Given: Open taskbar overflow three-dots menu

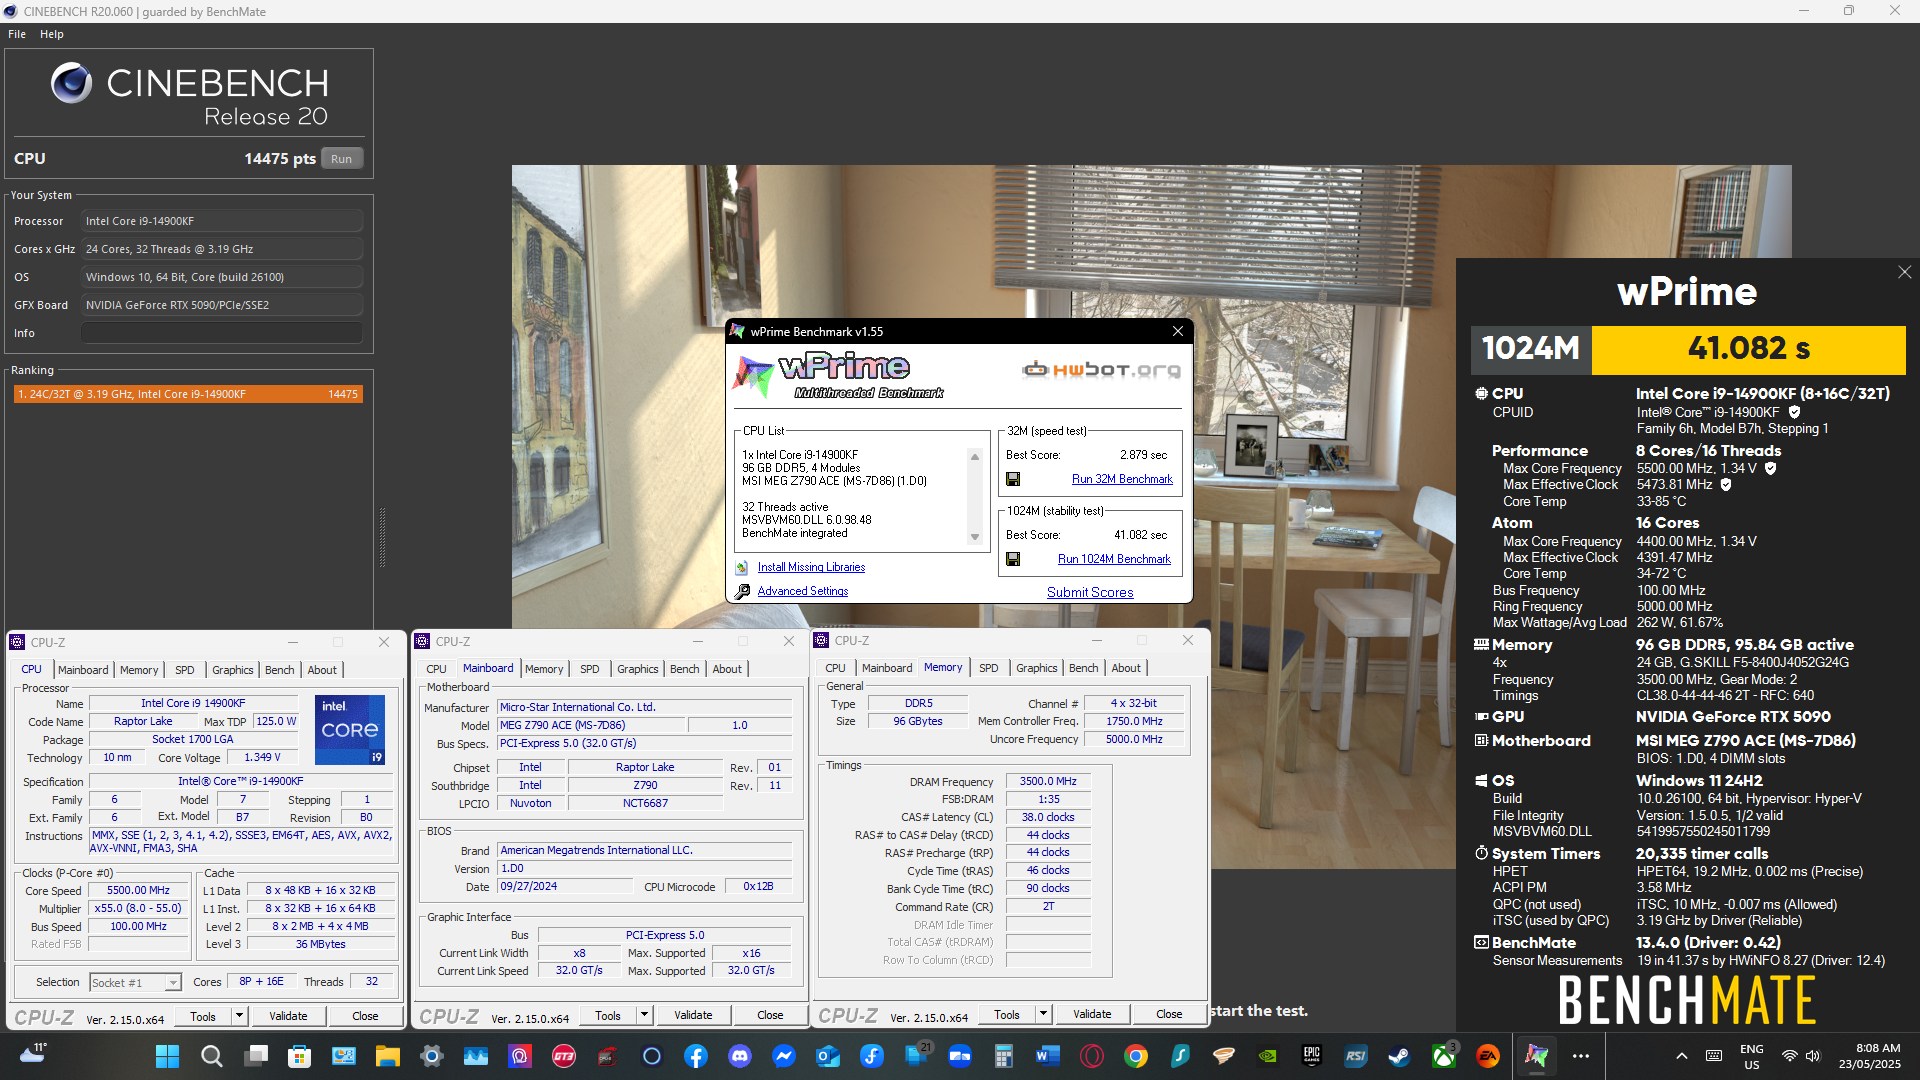Looking at the screenshot, I should (1580, 1056).
